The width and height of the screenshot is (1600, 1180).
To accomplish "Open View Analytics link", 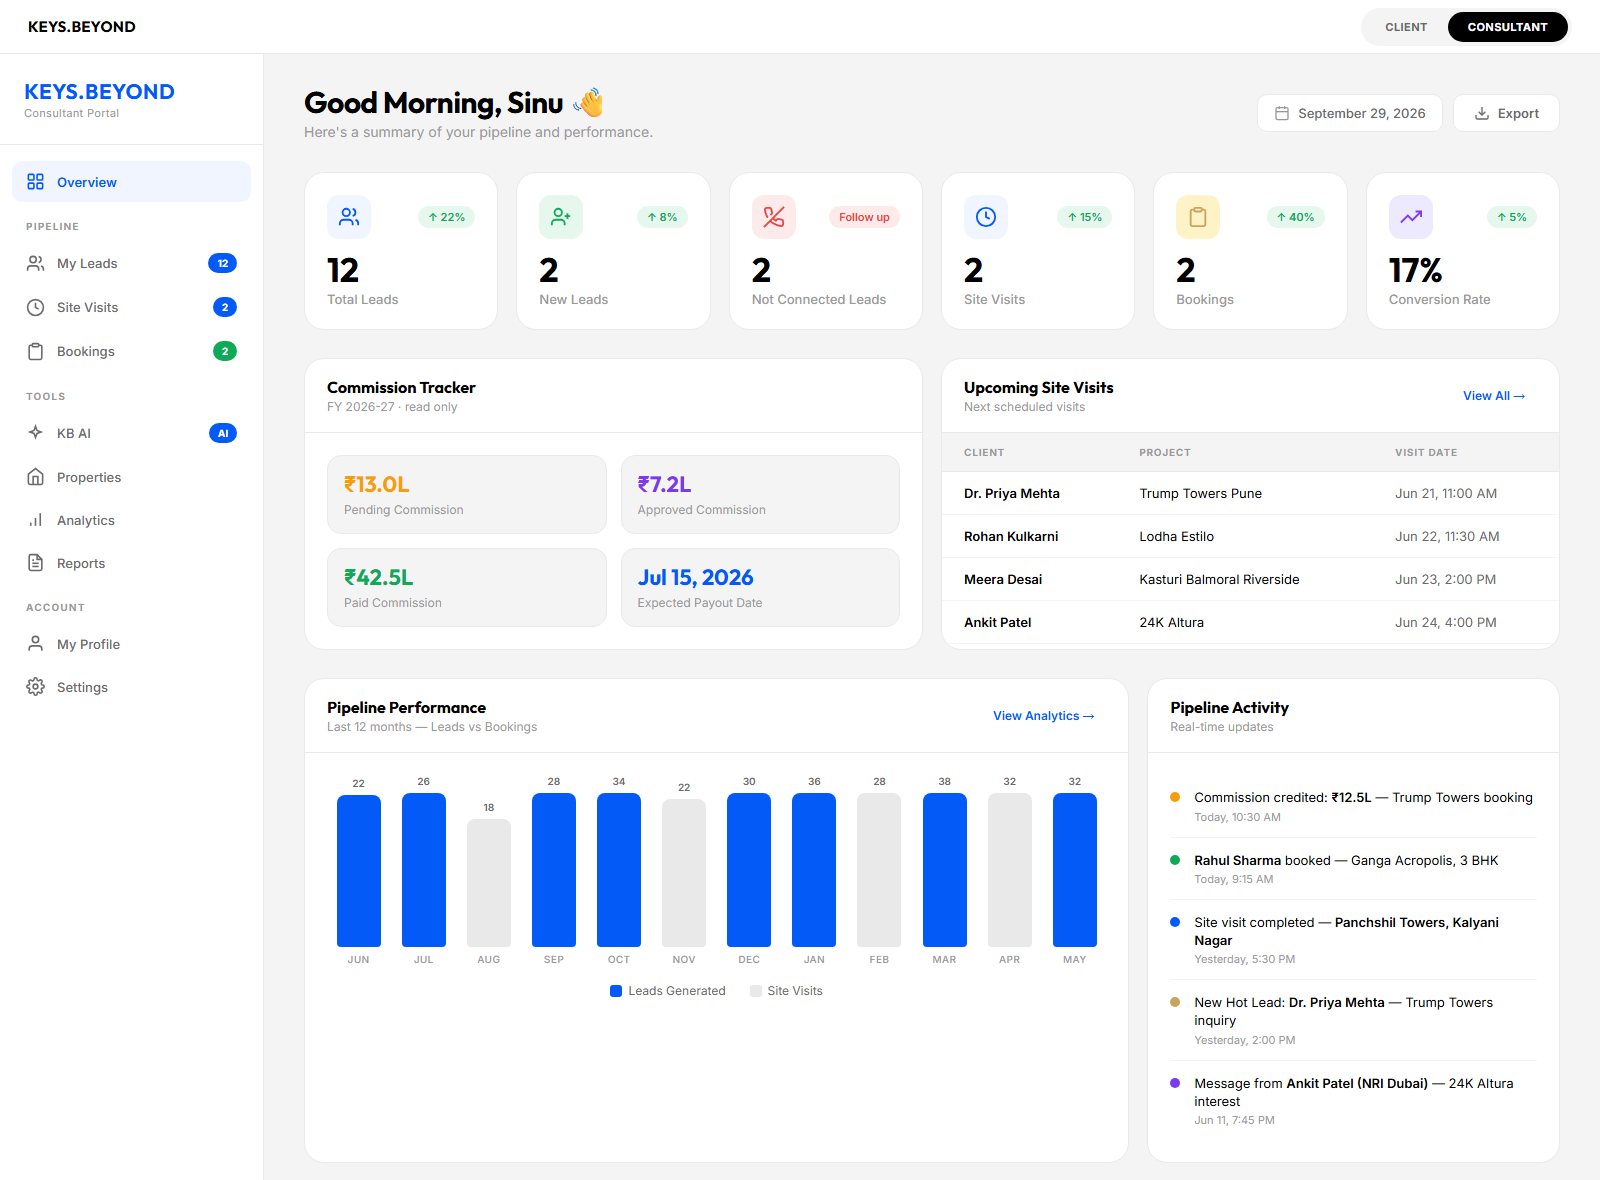I will (1044, 716).
